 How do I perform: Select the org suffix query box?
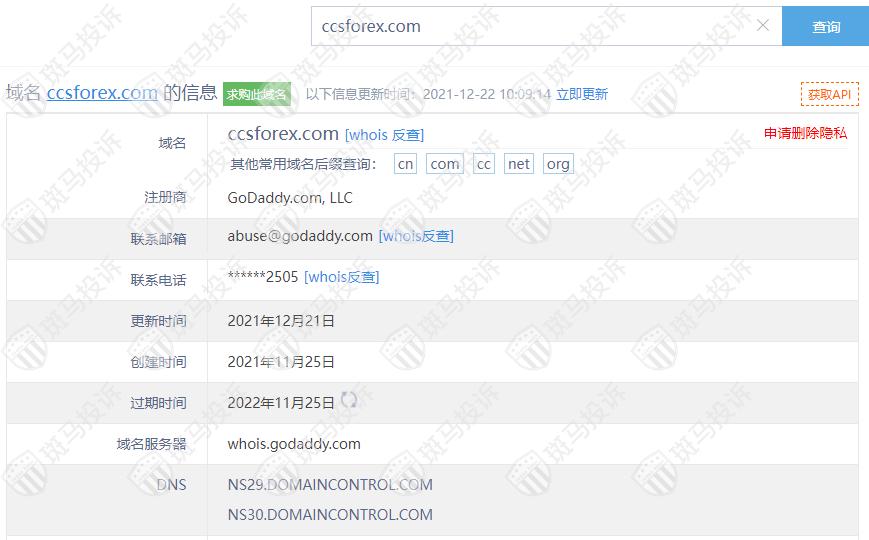coord(558,164)
